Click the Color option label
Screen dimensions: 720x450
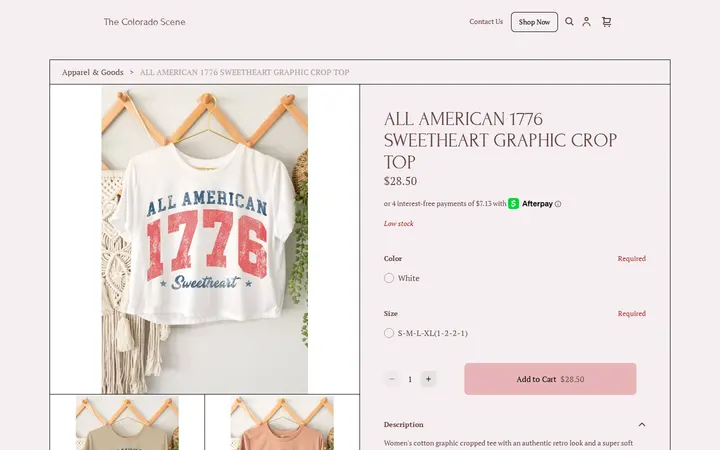pos(393,259)
